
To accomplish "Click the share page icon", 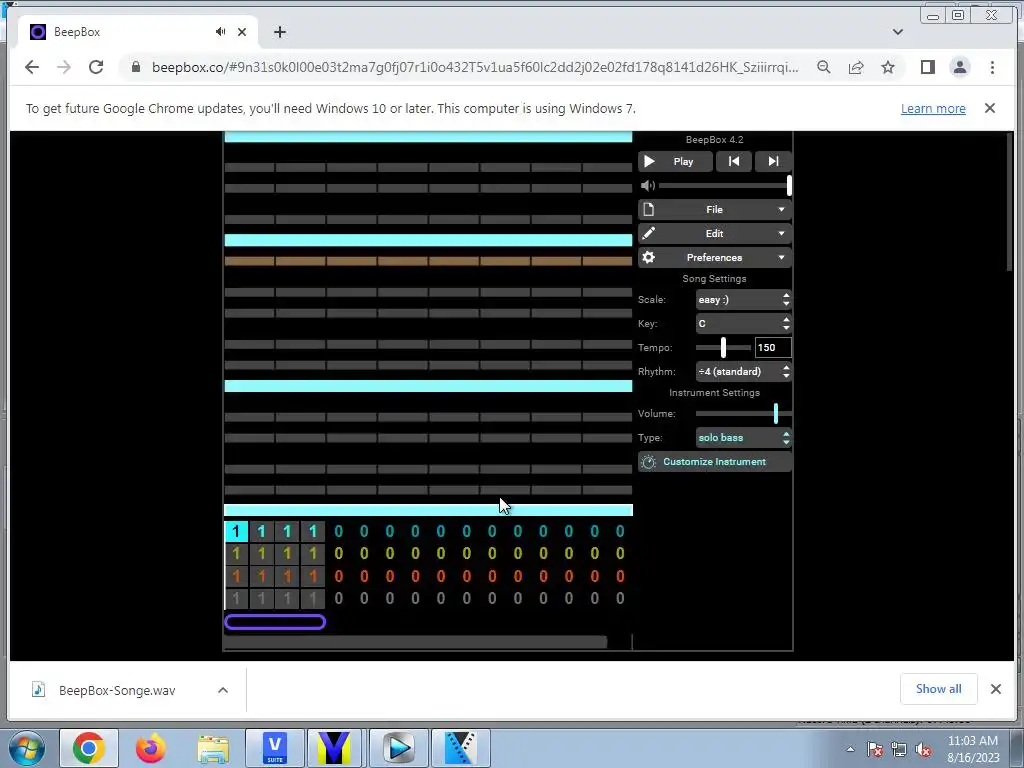I will pos(856,67).
